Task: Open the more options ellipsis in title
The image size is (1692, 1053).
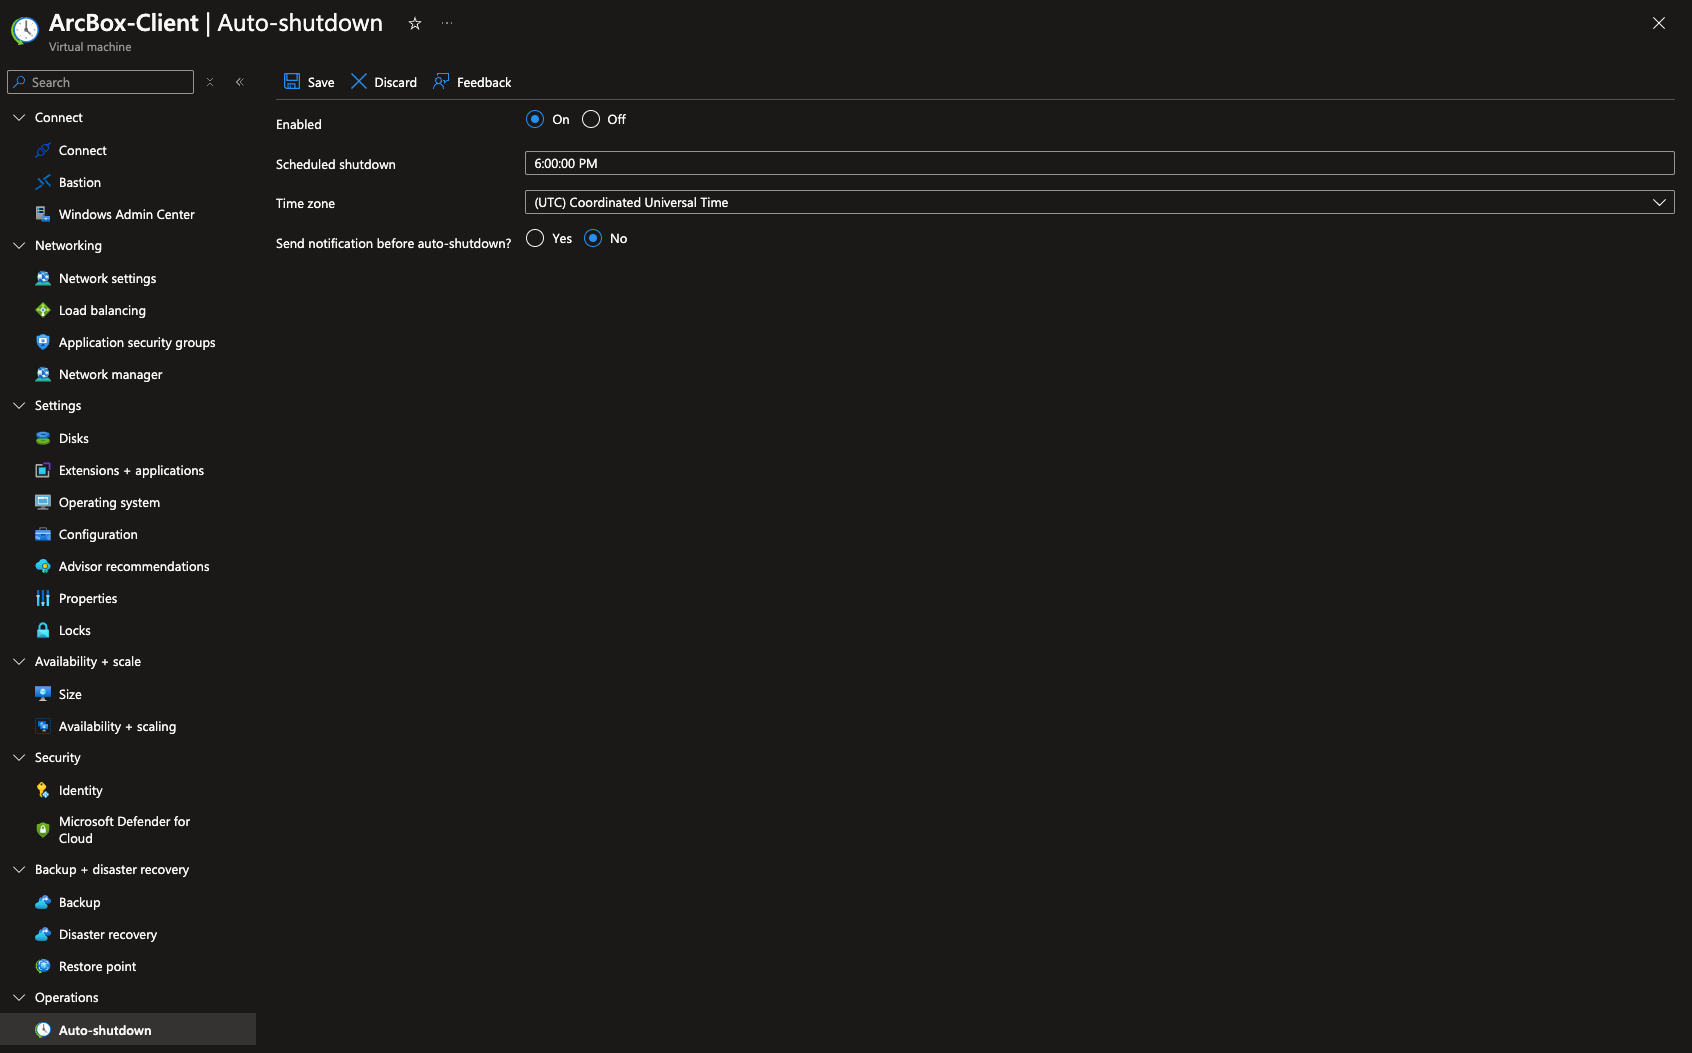Action: pos(447,23)
